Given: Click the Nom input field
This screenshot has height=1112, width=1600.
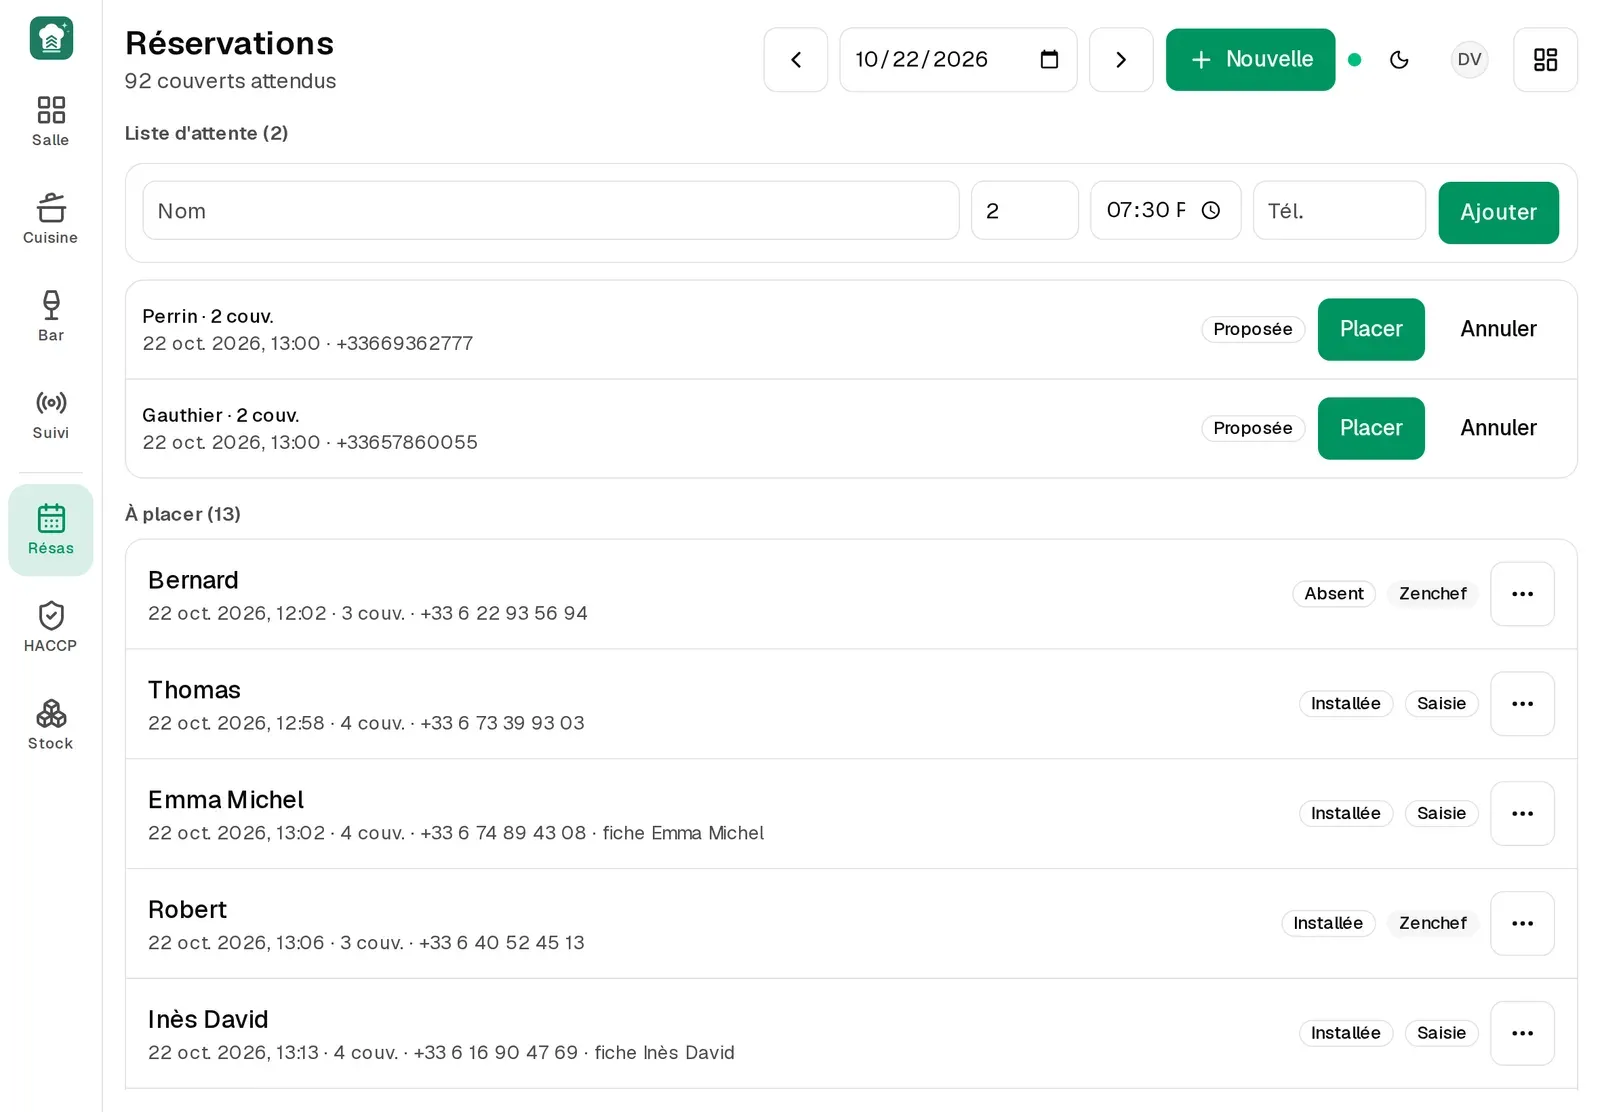Looking at the screenshot, I should click(551, 210).
